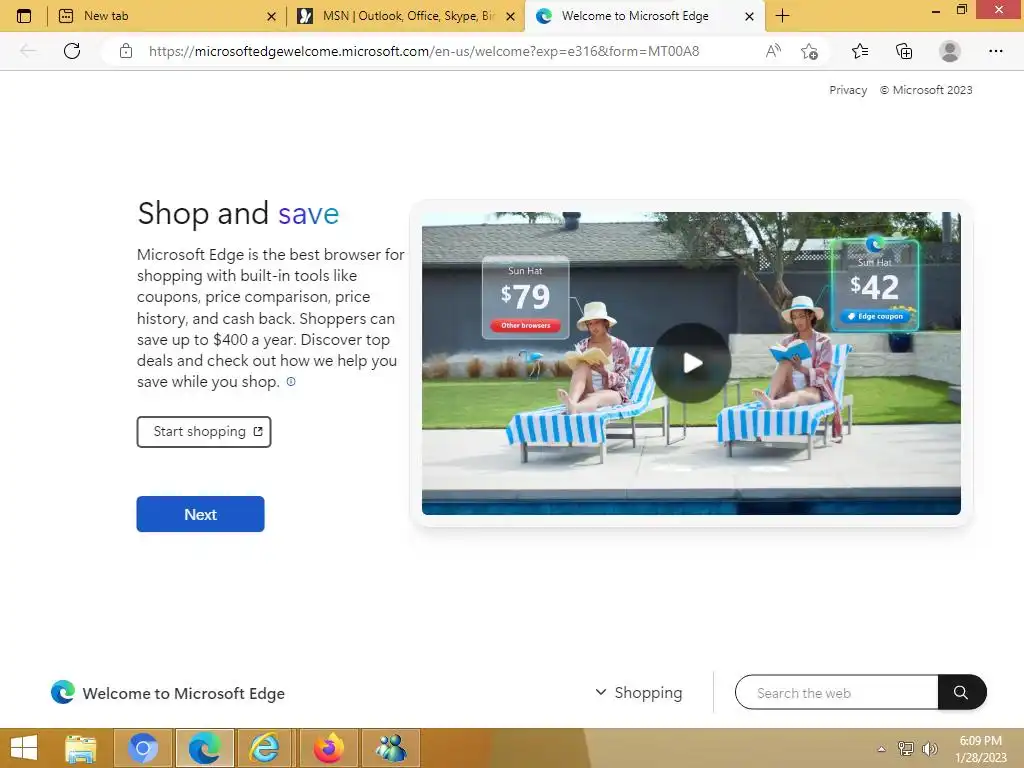Viewport: 1024px width, 768px height.
Task: Launch Firefox from the taskbar
Action: click(x=328, y=748)
